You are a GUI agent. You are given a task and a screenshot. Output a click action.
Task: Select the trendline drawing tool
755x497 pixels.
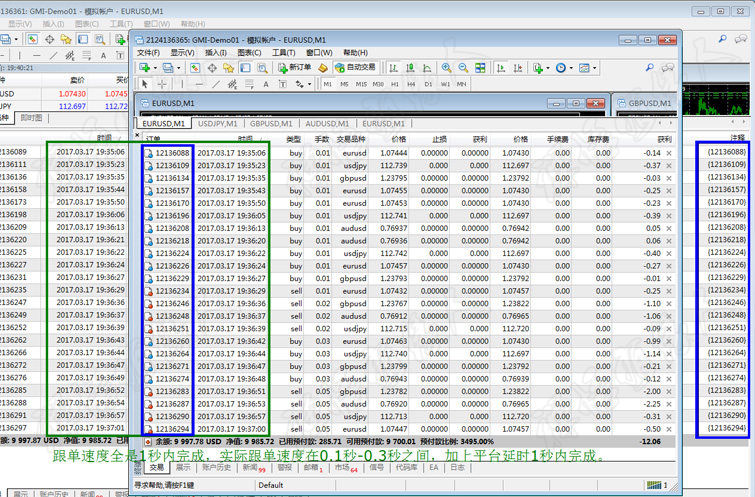[x=216, y=84]
